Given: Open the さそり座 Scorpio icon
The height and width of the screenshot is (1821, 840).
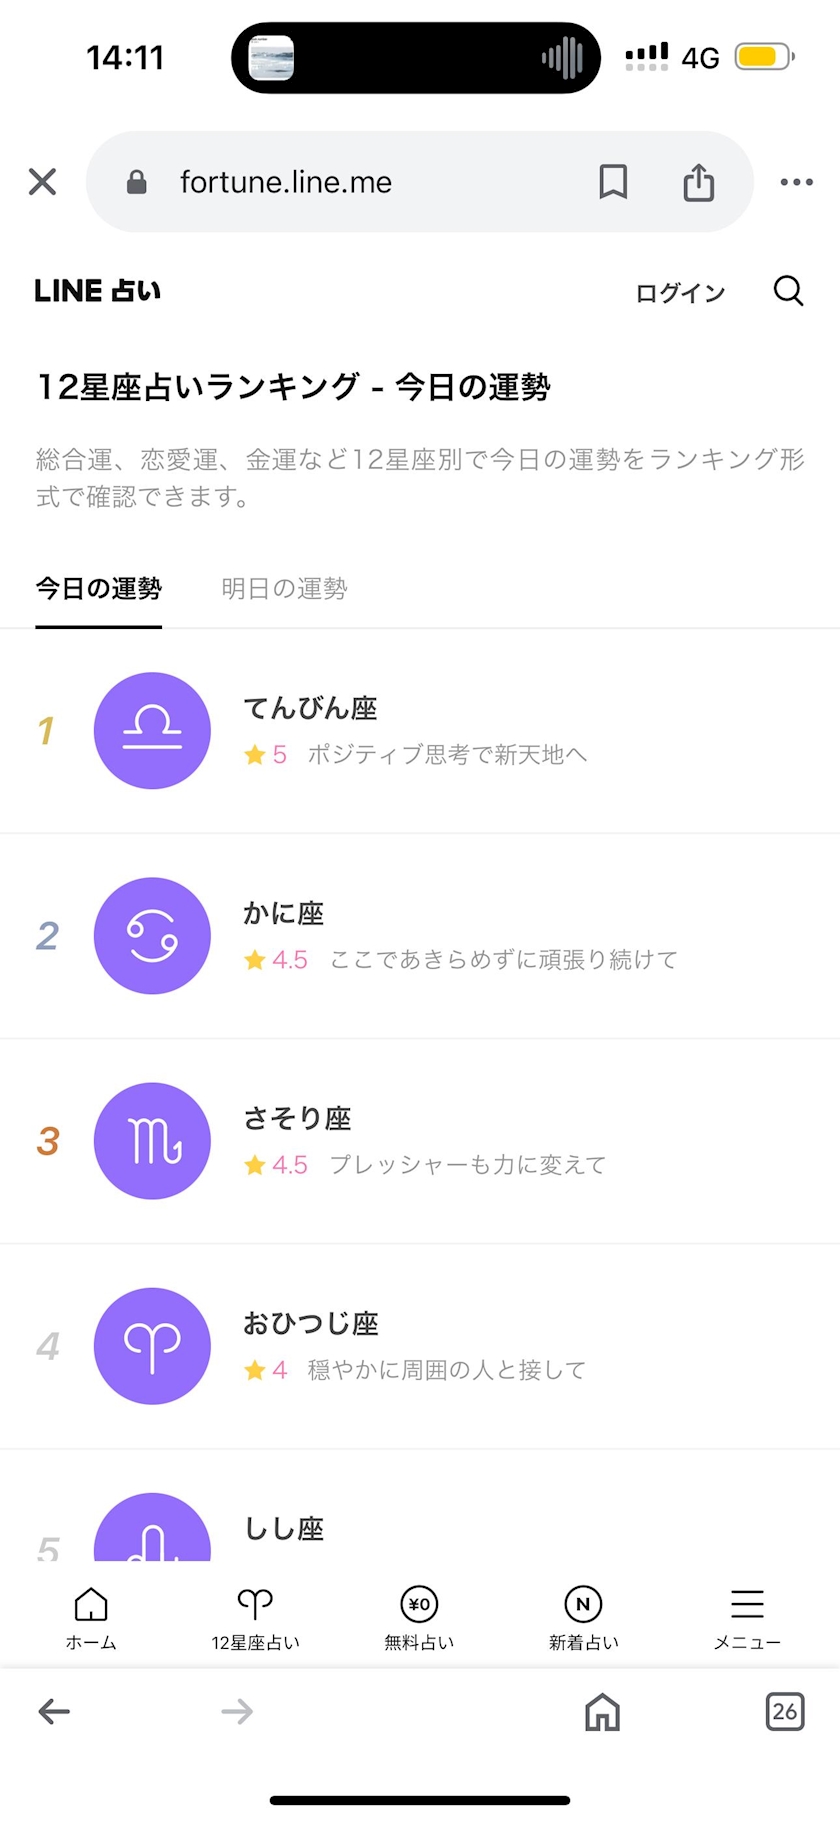Looking at the screenshot, I should tap(152, 1141).
